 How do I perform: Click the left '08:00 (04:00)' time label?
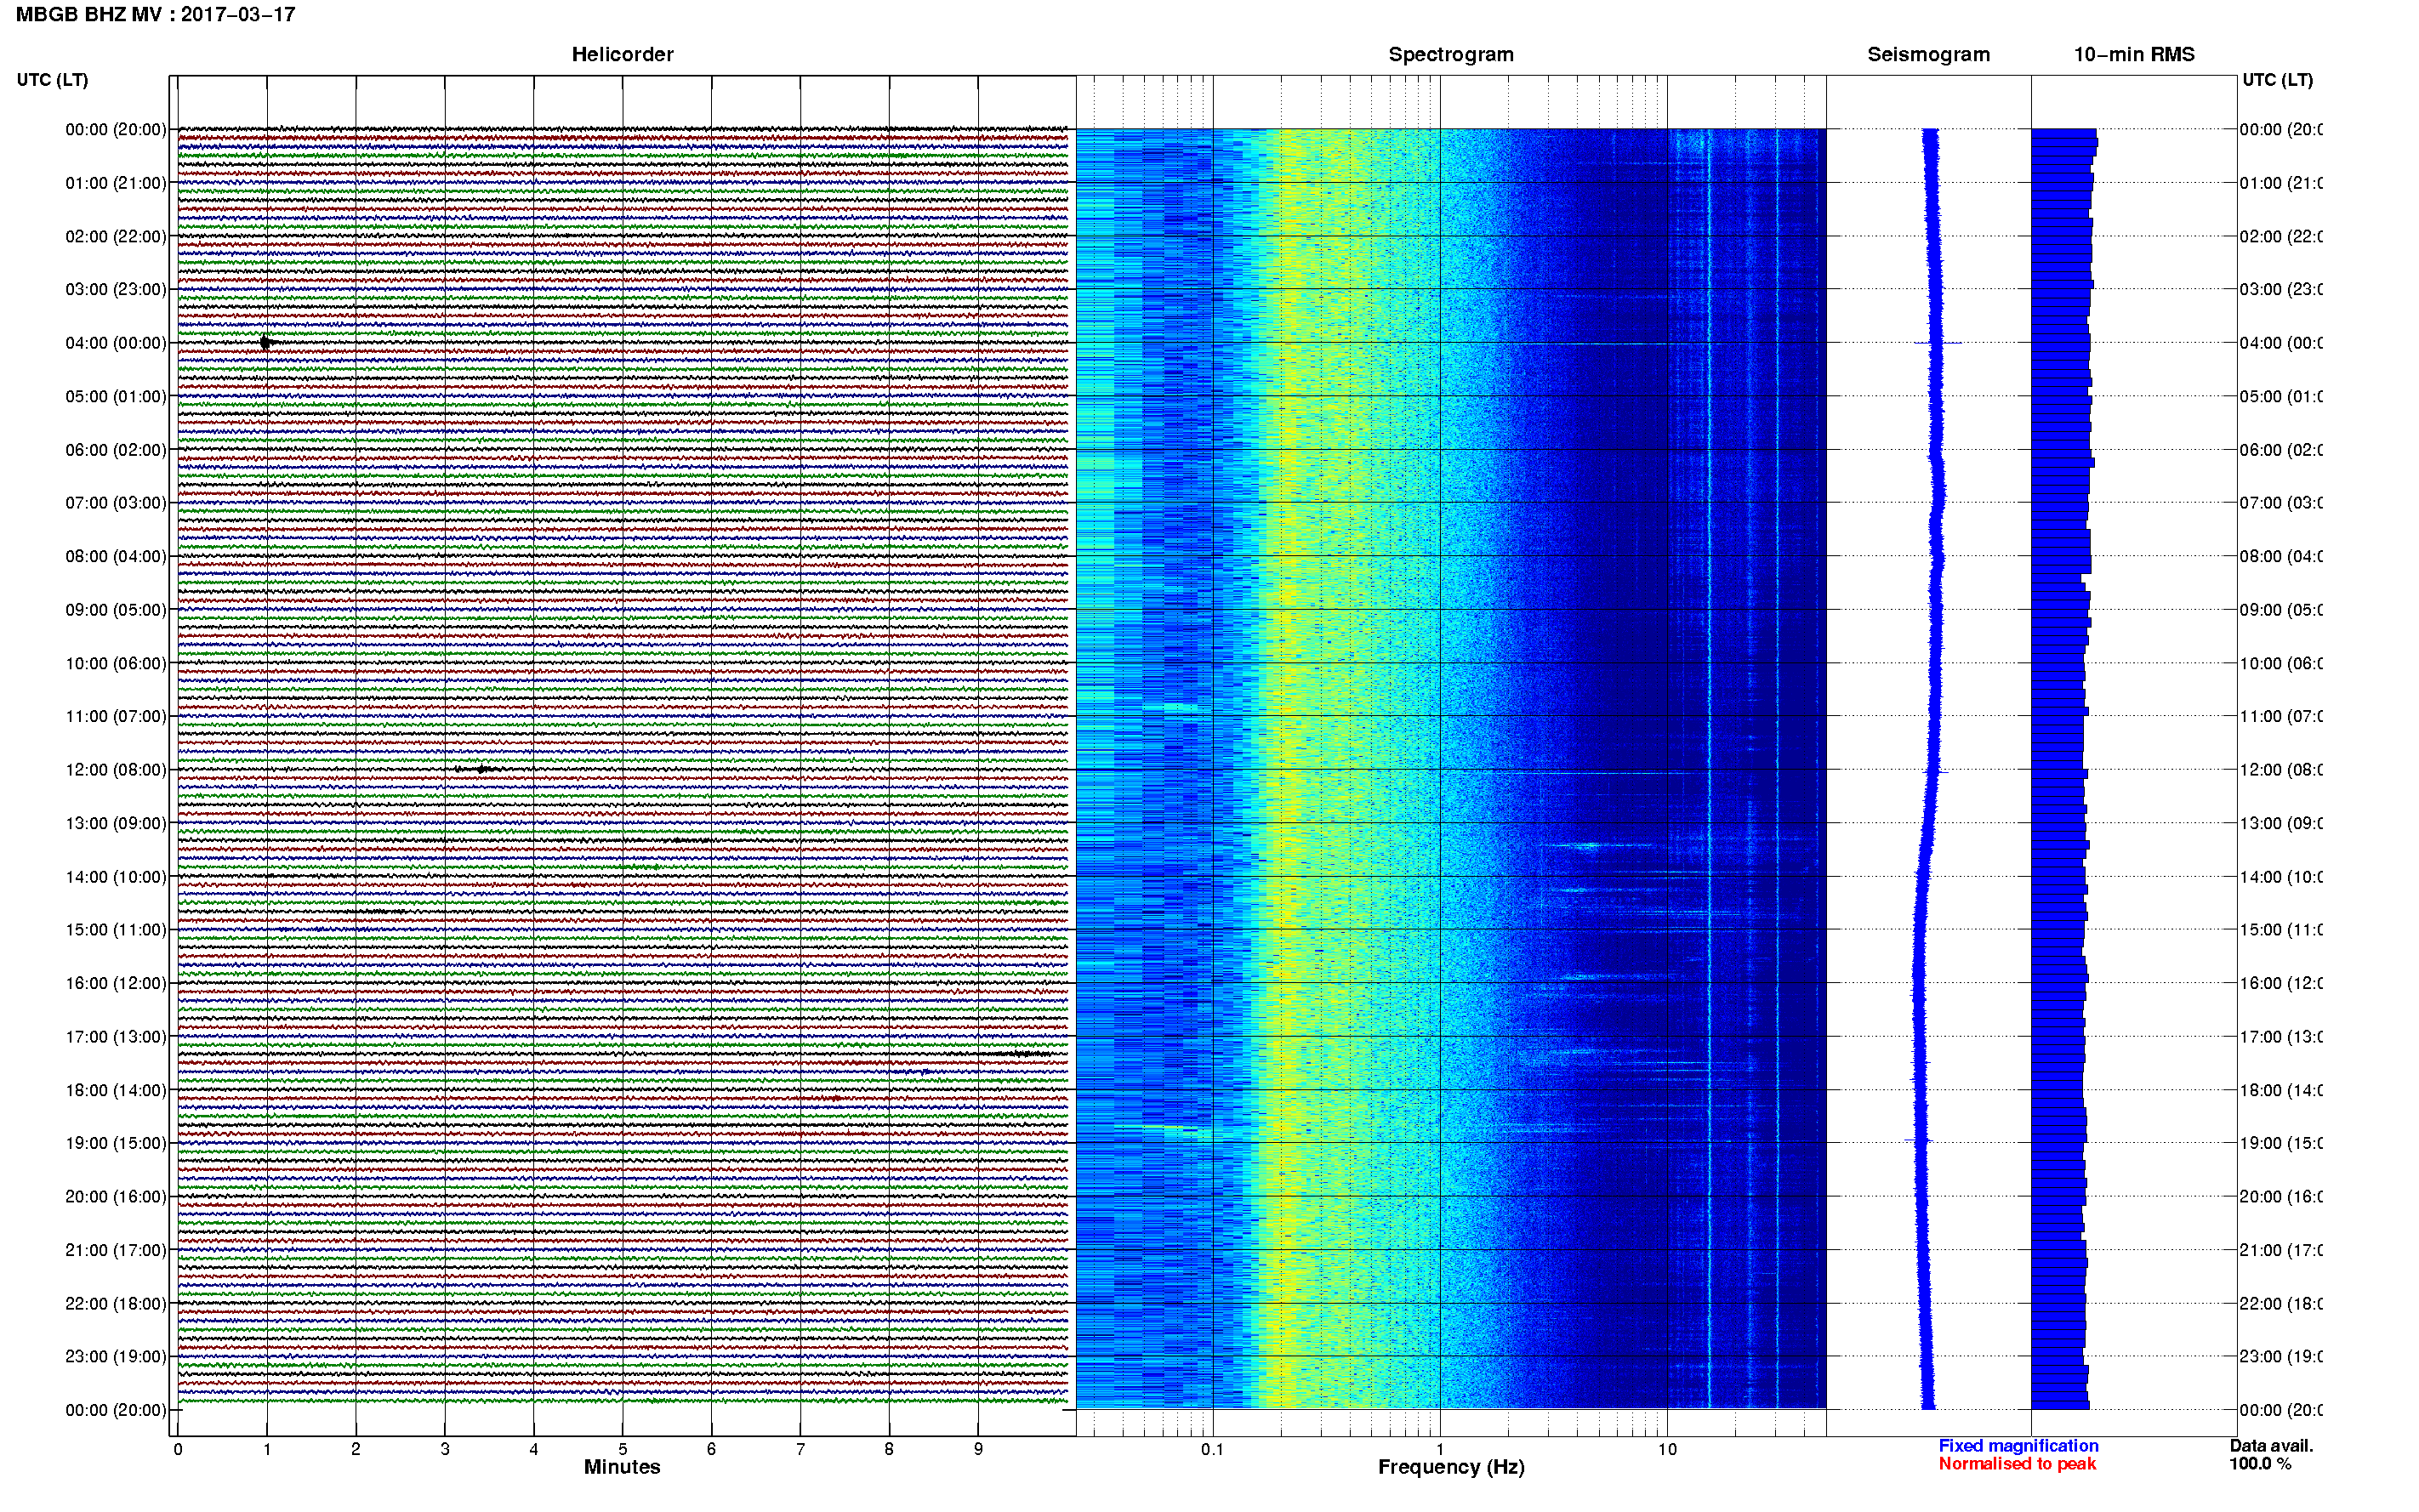coord(116,556)
